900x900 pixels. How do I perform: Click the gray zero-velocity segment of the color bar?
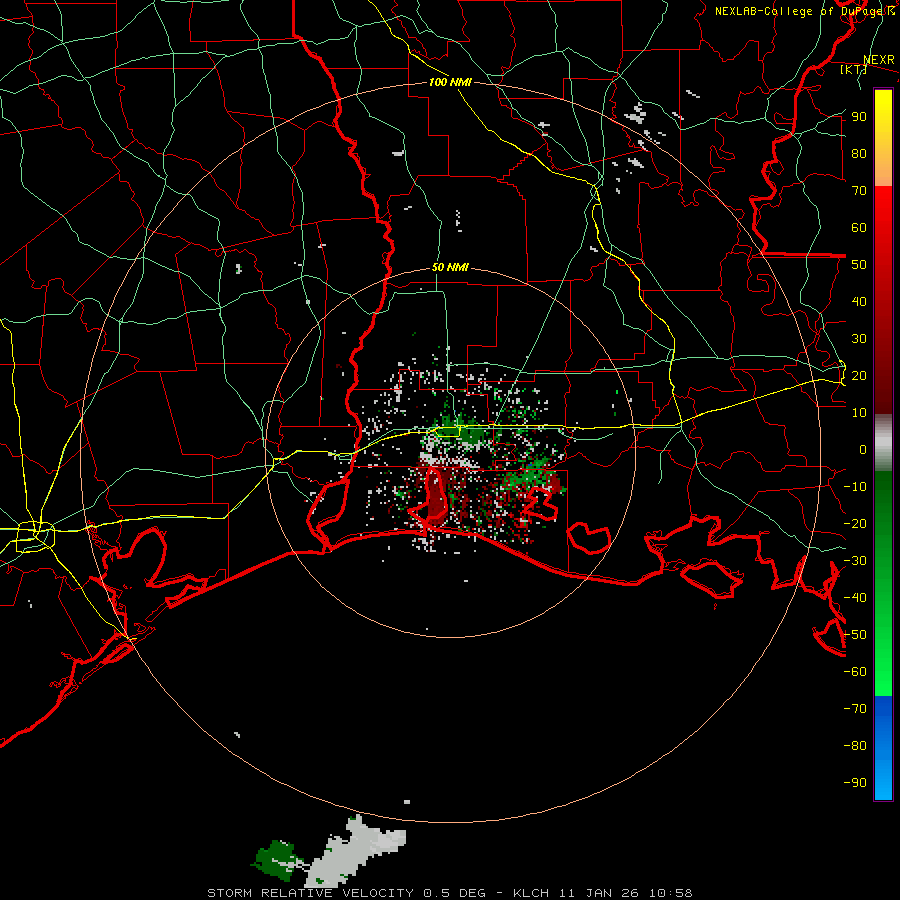point(883,443)
